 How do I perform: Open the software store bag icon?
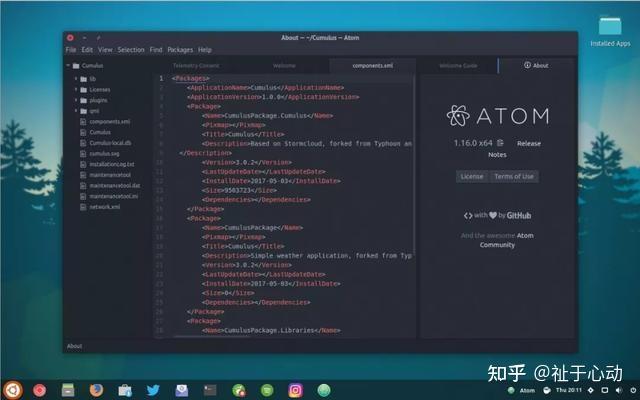pos(125,390)
